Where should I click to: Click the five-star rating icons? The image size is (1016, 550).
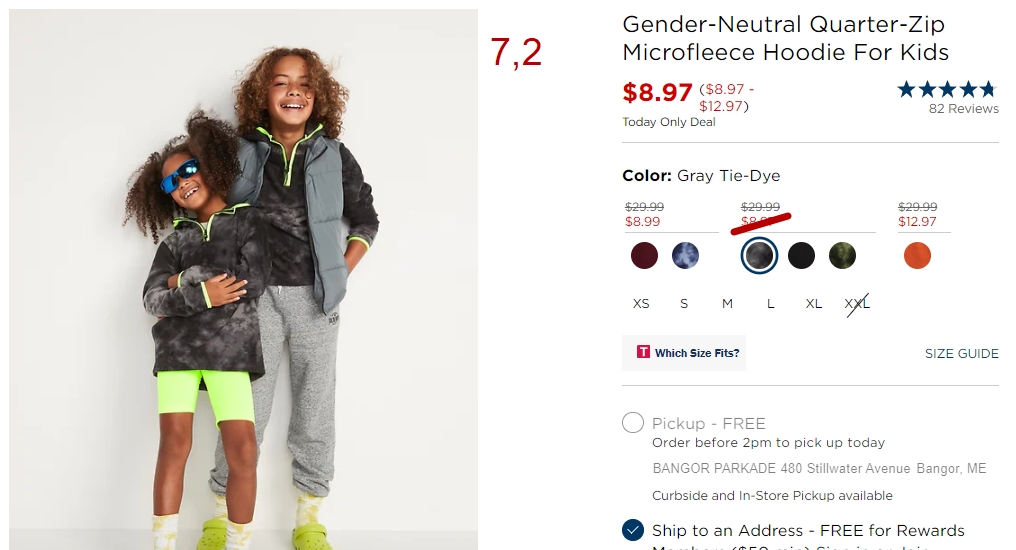click(x=947, y=89)
